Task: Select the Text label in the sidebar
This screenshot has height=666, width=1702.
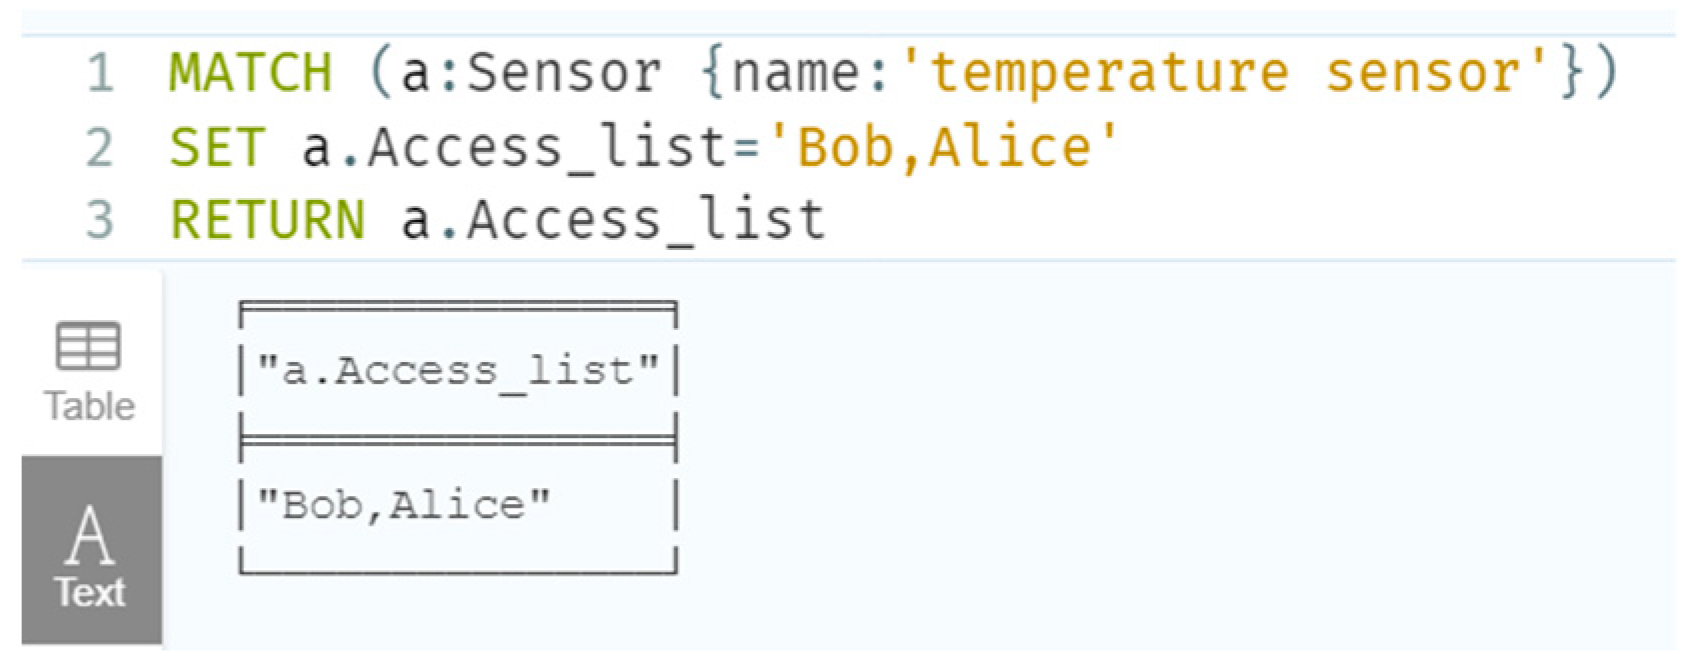Action: tap(90, 593)
